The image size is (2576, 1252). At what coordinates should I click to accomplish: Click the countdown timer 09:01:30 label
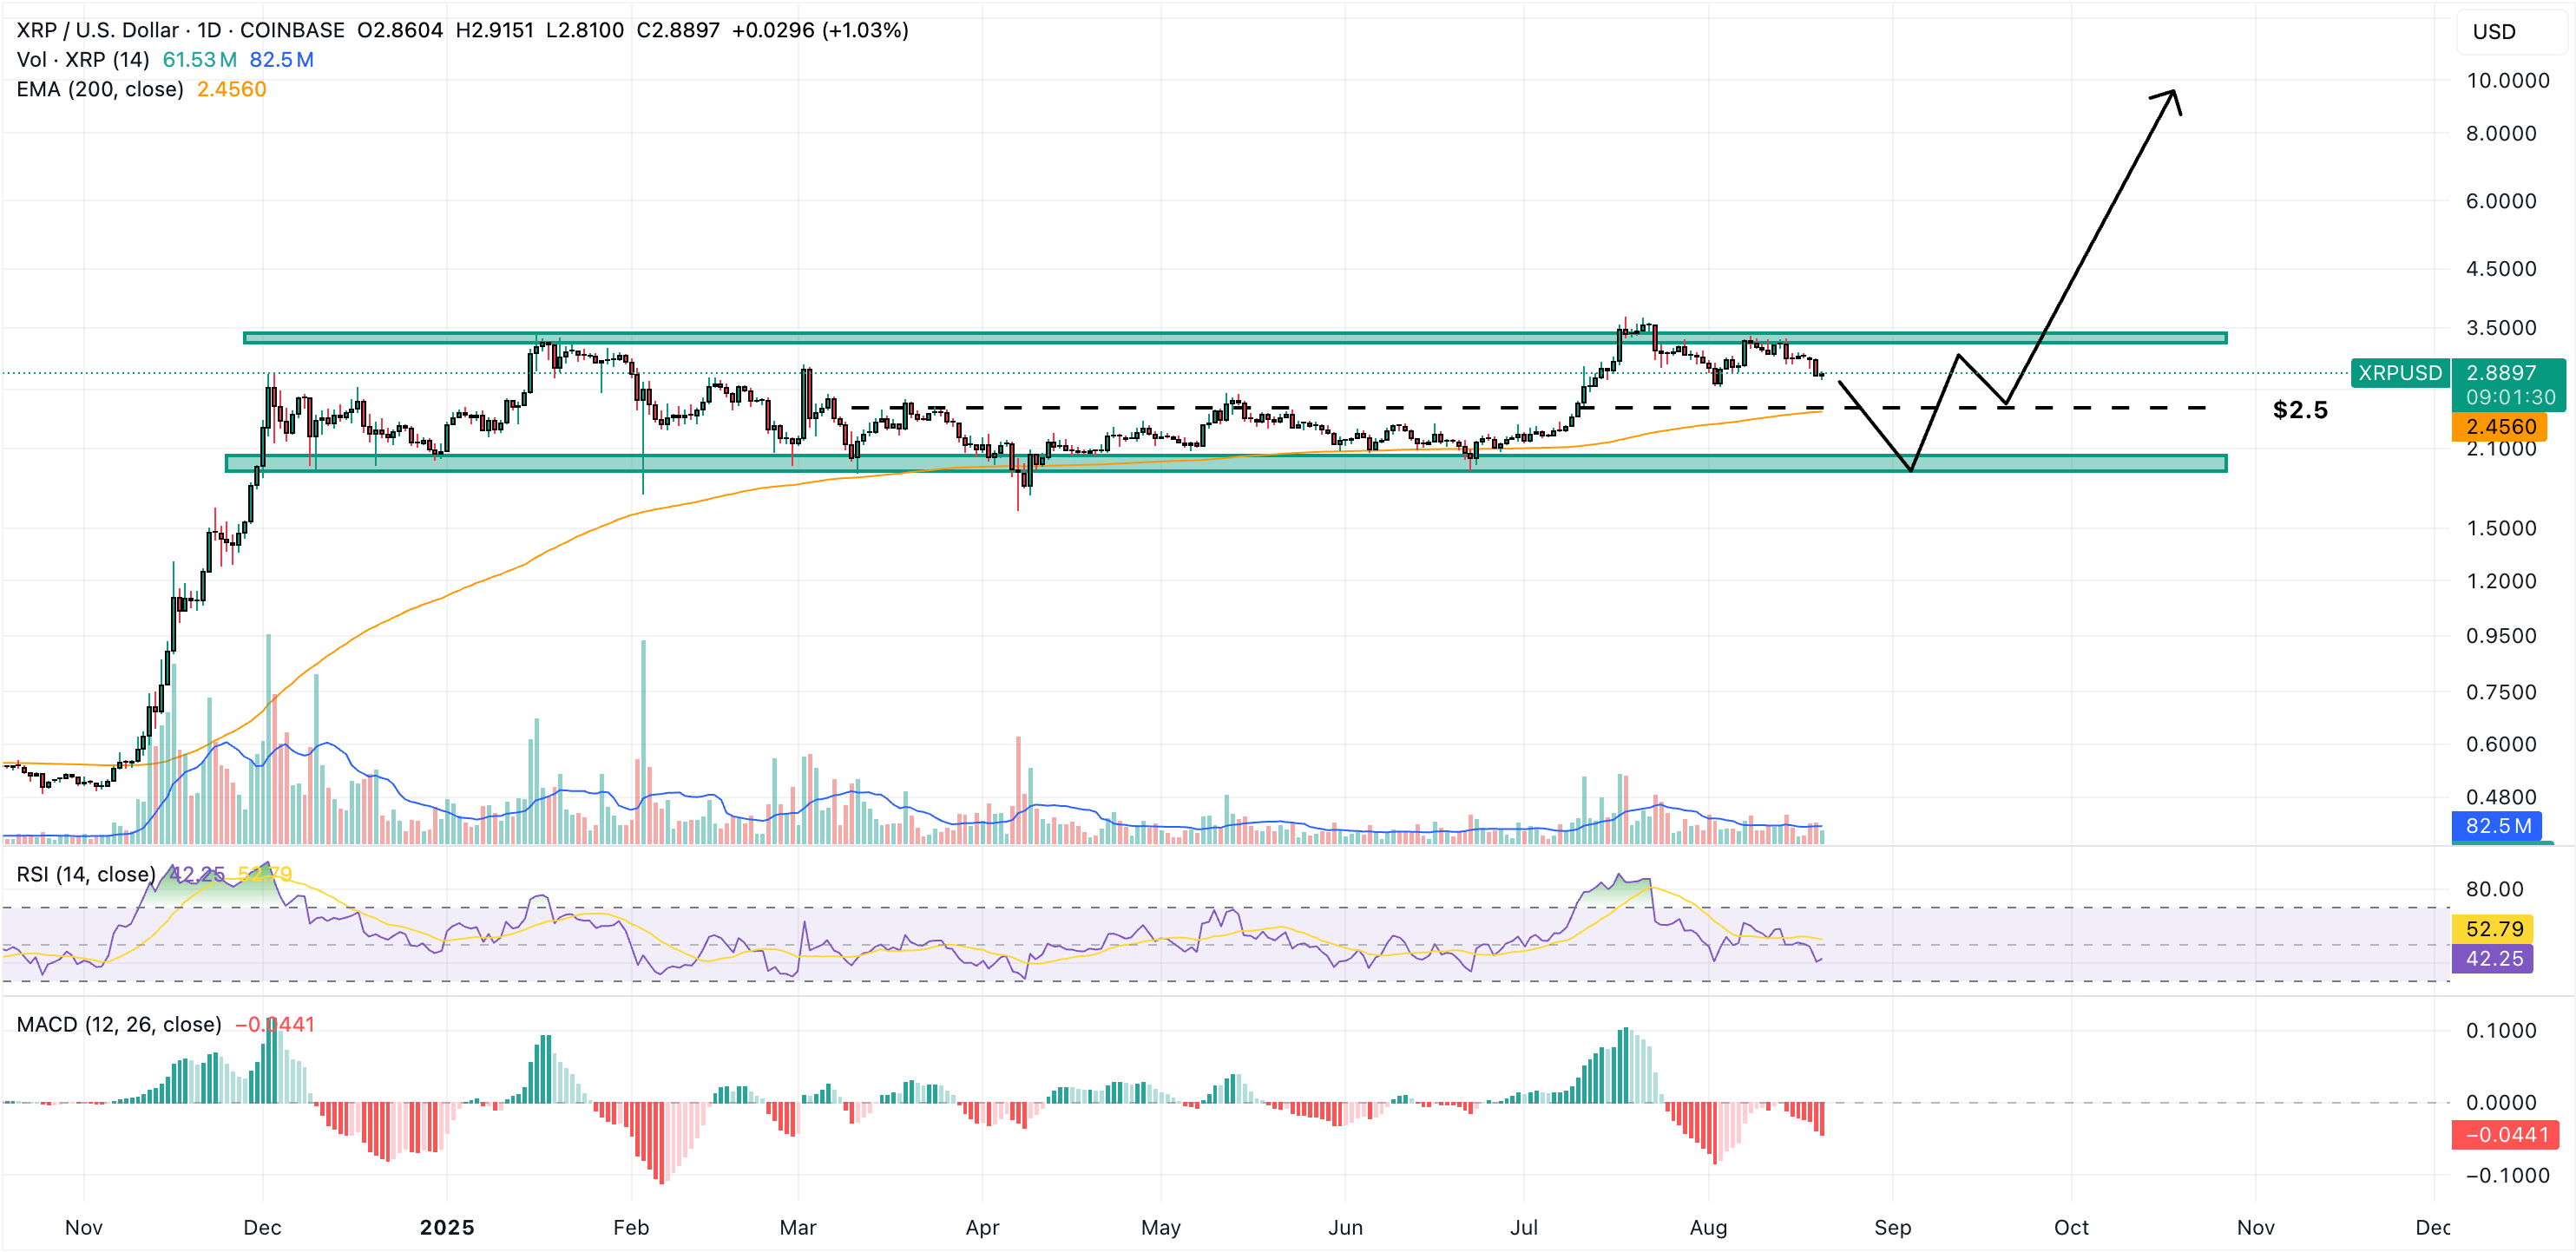(x=2510, y=397)
